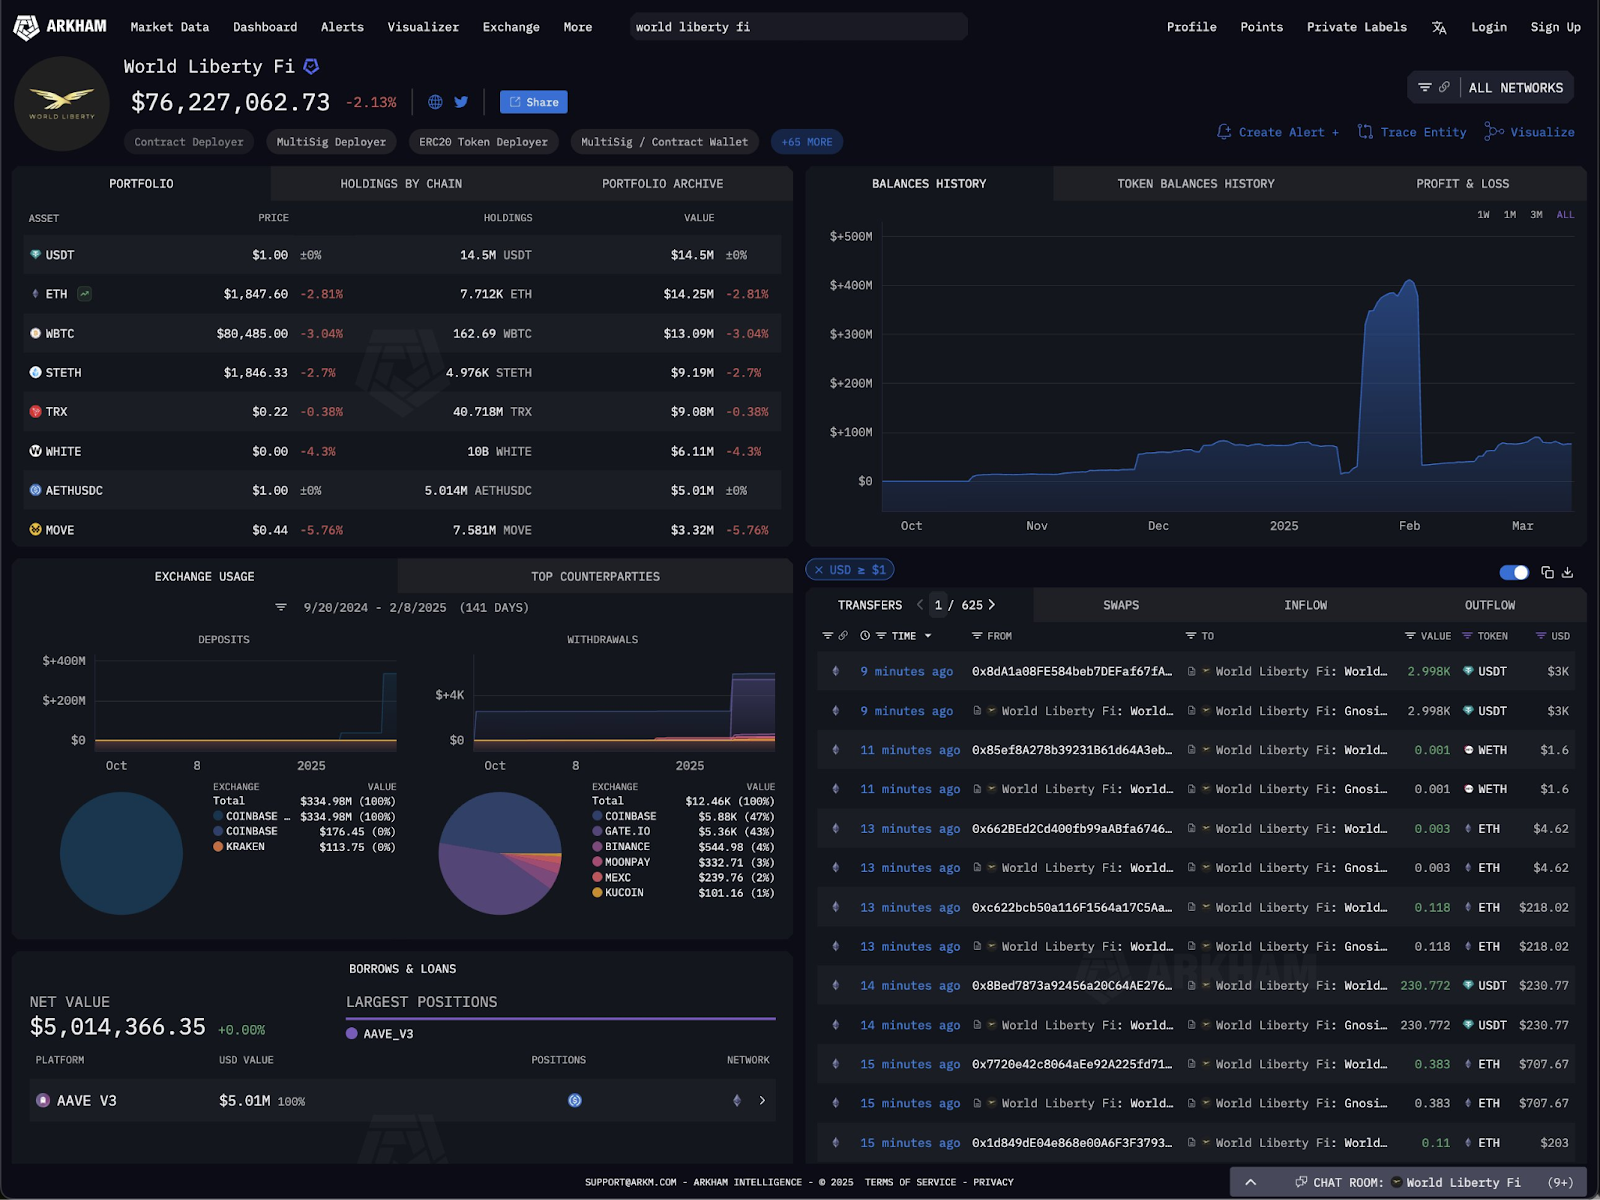
Task: Click the search field showing world liberty fi
Action: [797, 27]
